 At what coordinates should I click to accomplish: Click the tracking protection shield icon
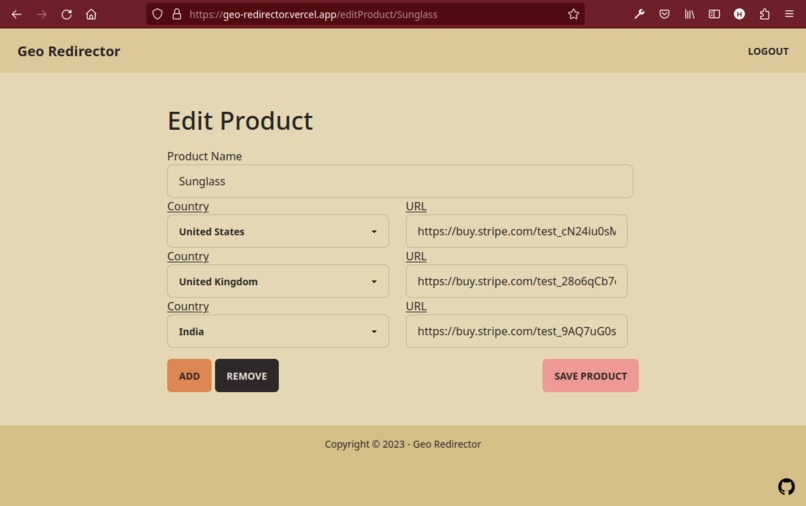point(157,14)
